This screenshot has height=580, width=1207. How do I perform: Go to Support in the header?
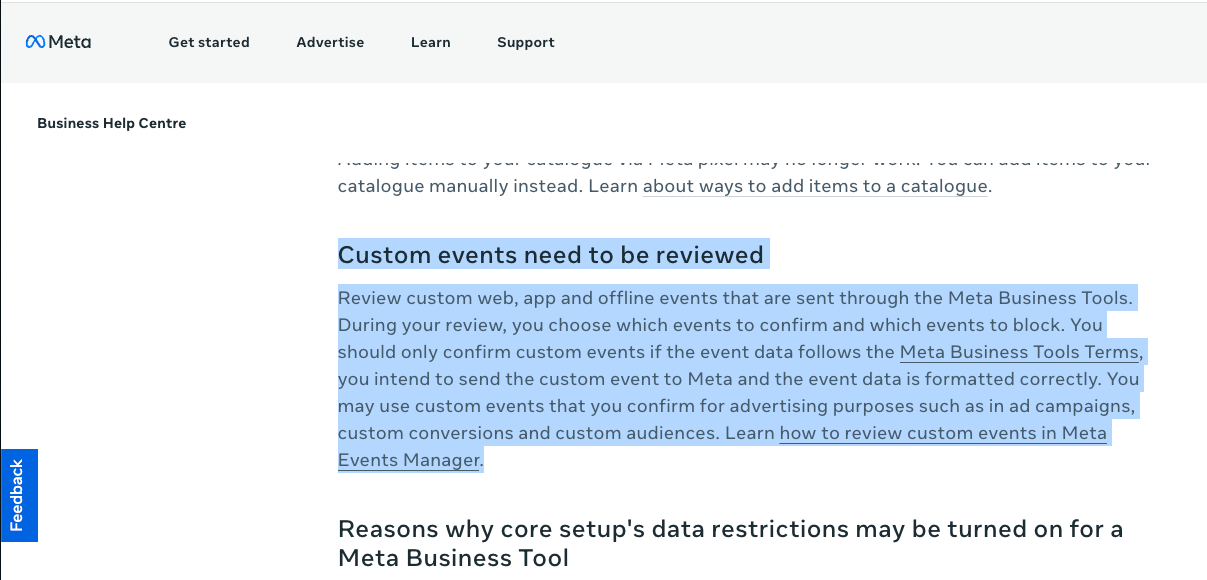(x=525, y=42)
